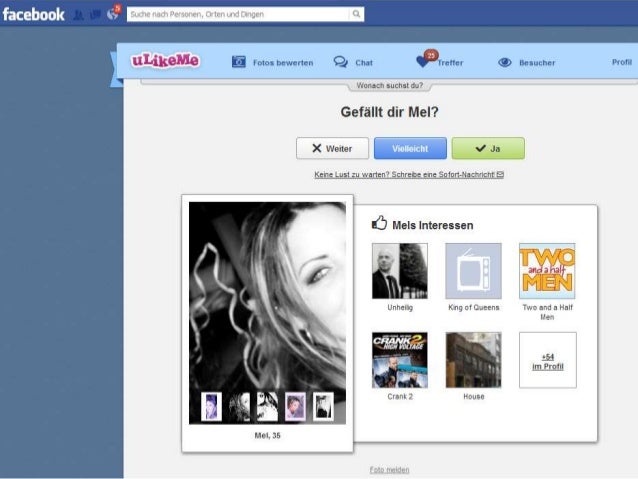Select the third small photo thumbnail
Screen dimensions: 638x479
(267, 406)
